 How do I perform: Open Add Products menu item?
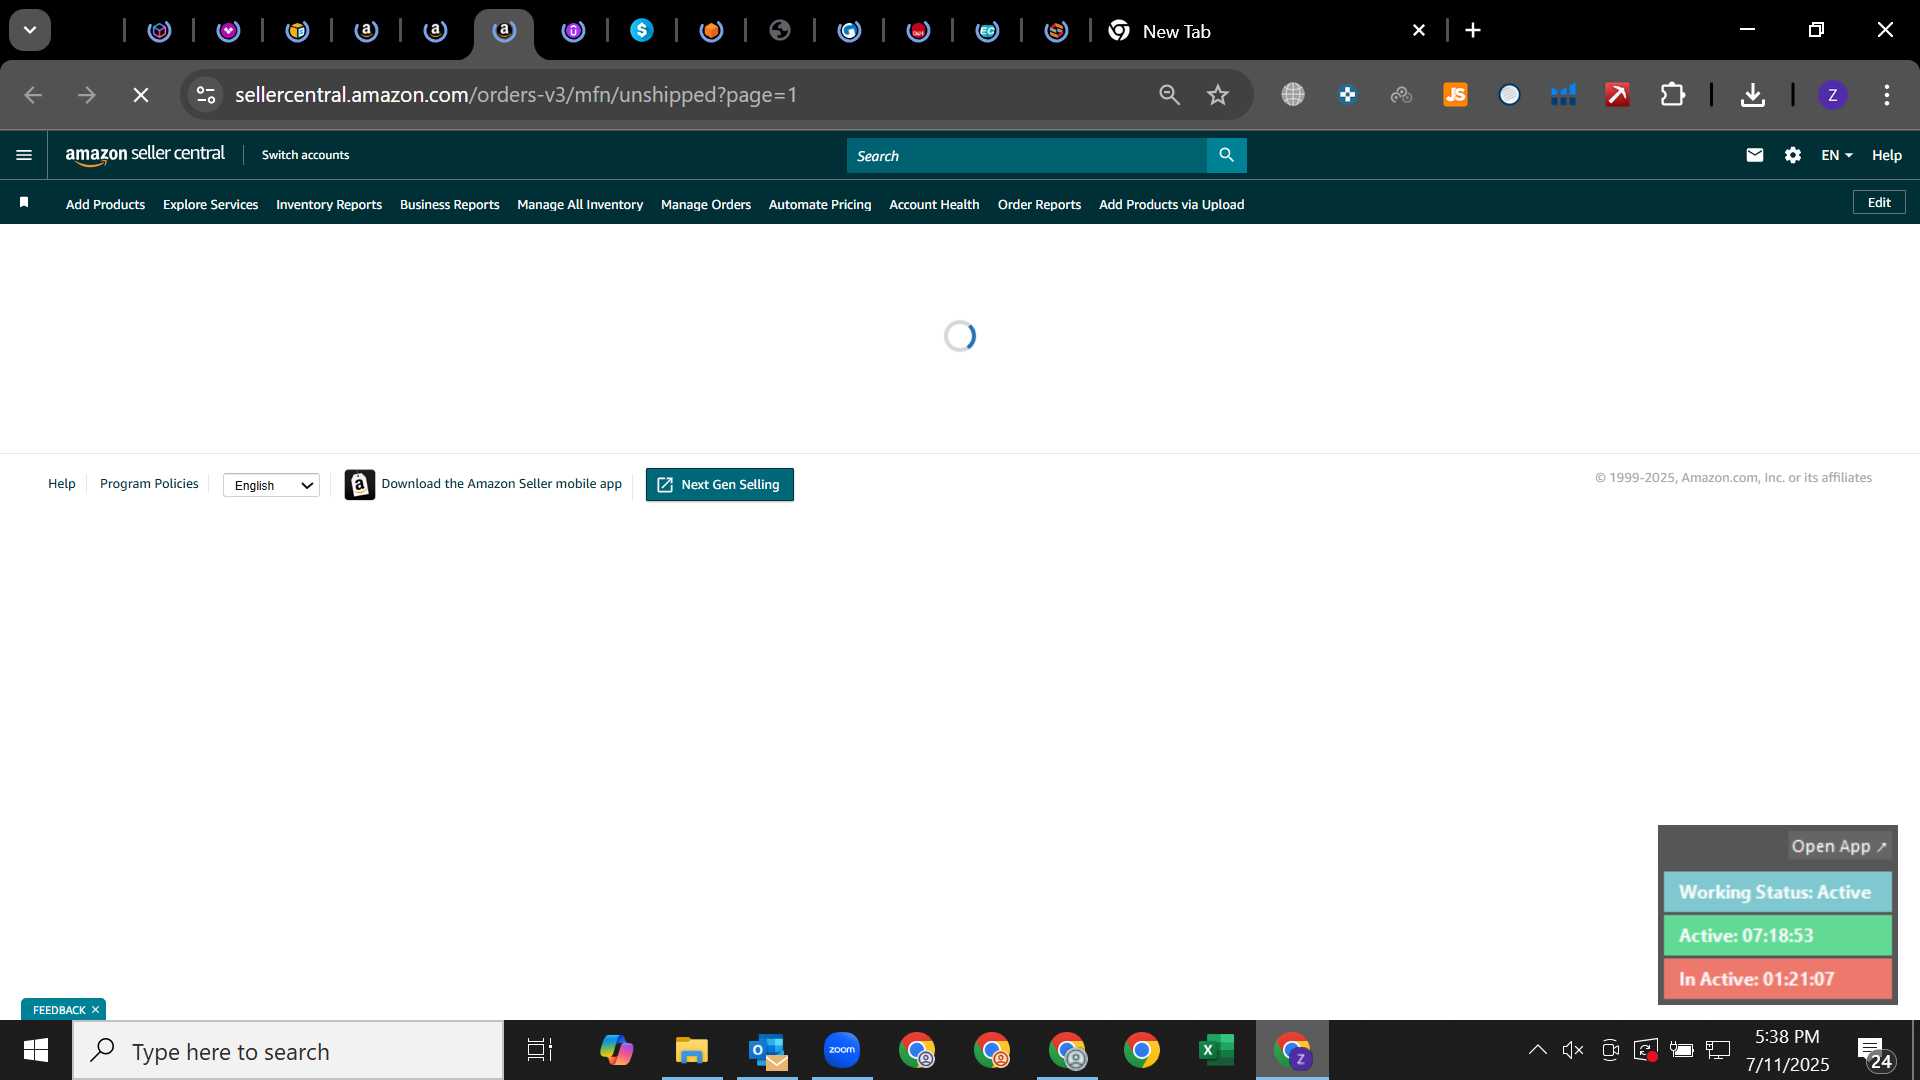[105, 204]
